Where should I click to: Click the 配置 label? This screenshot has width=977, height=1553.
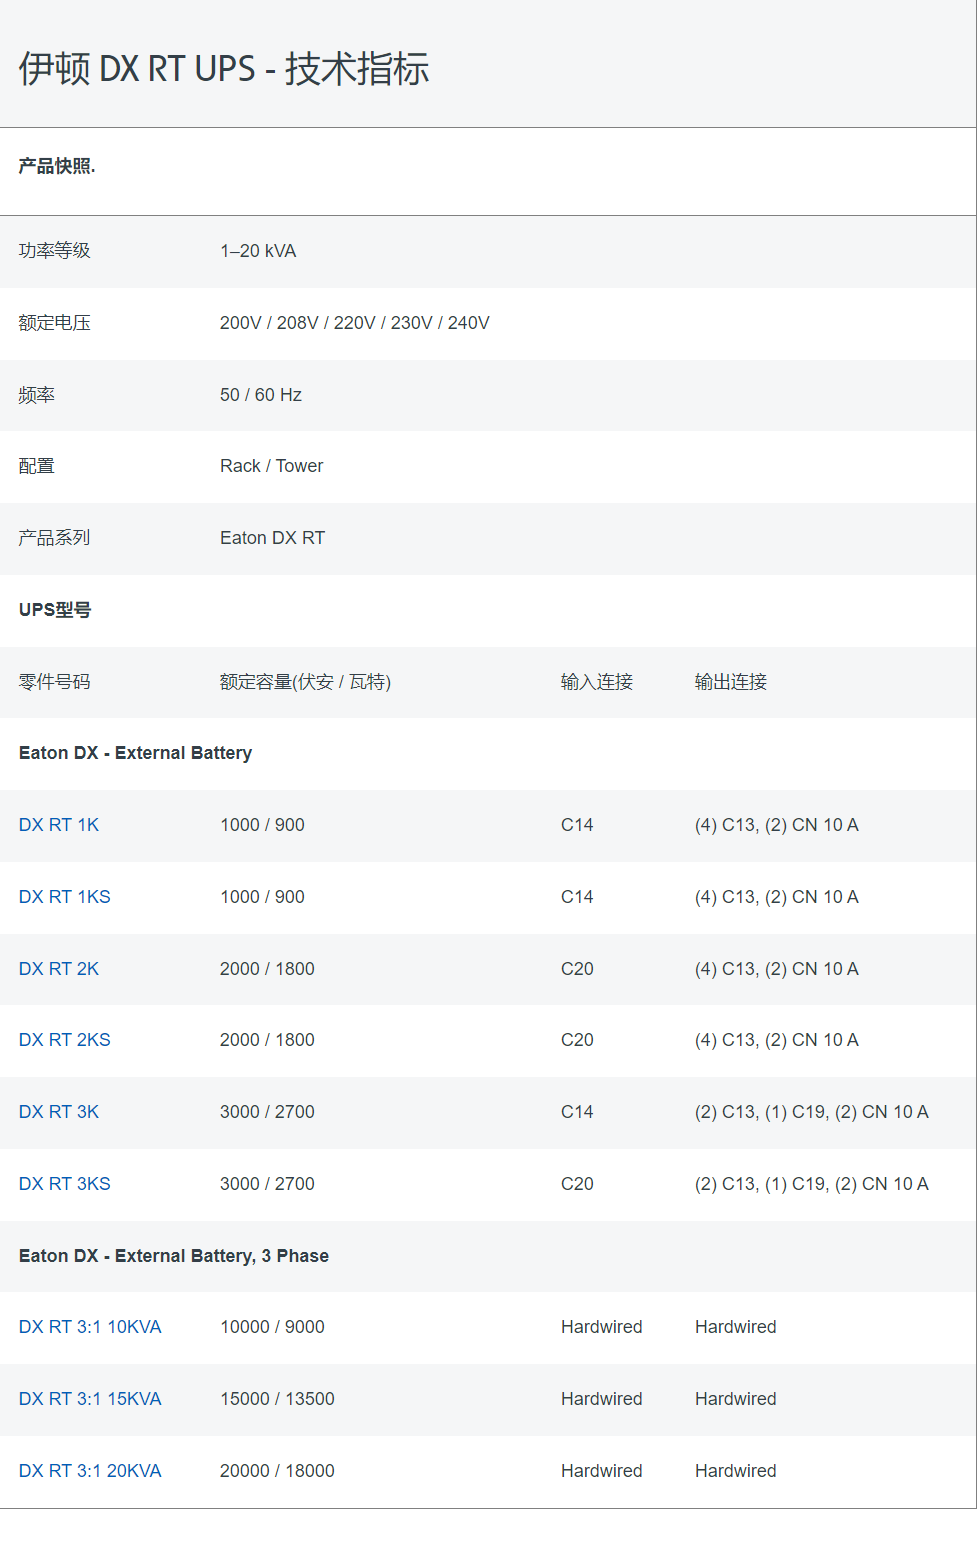point(37,466)
